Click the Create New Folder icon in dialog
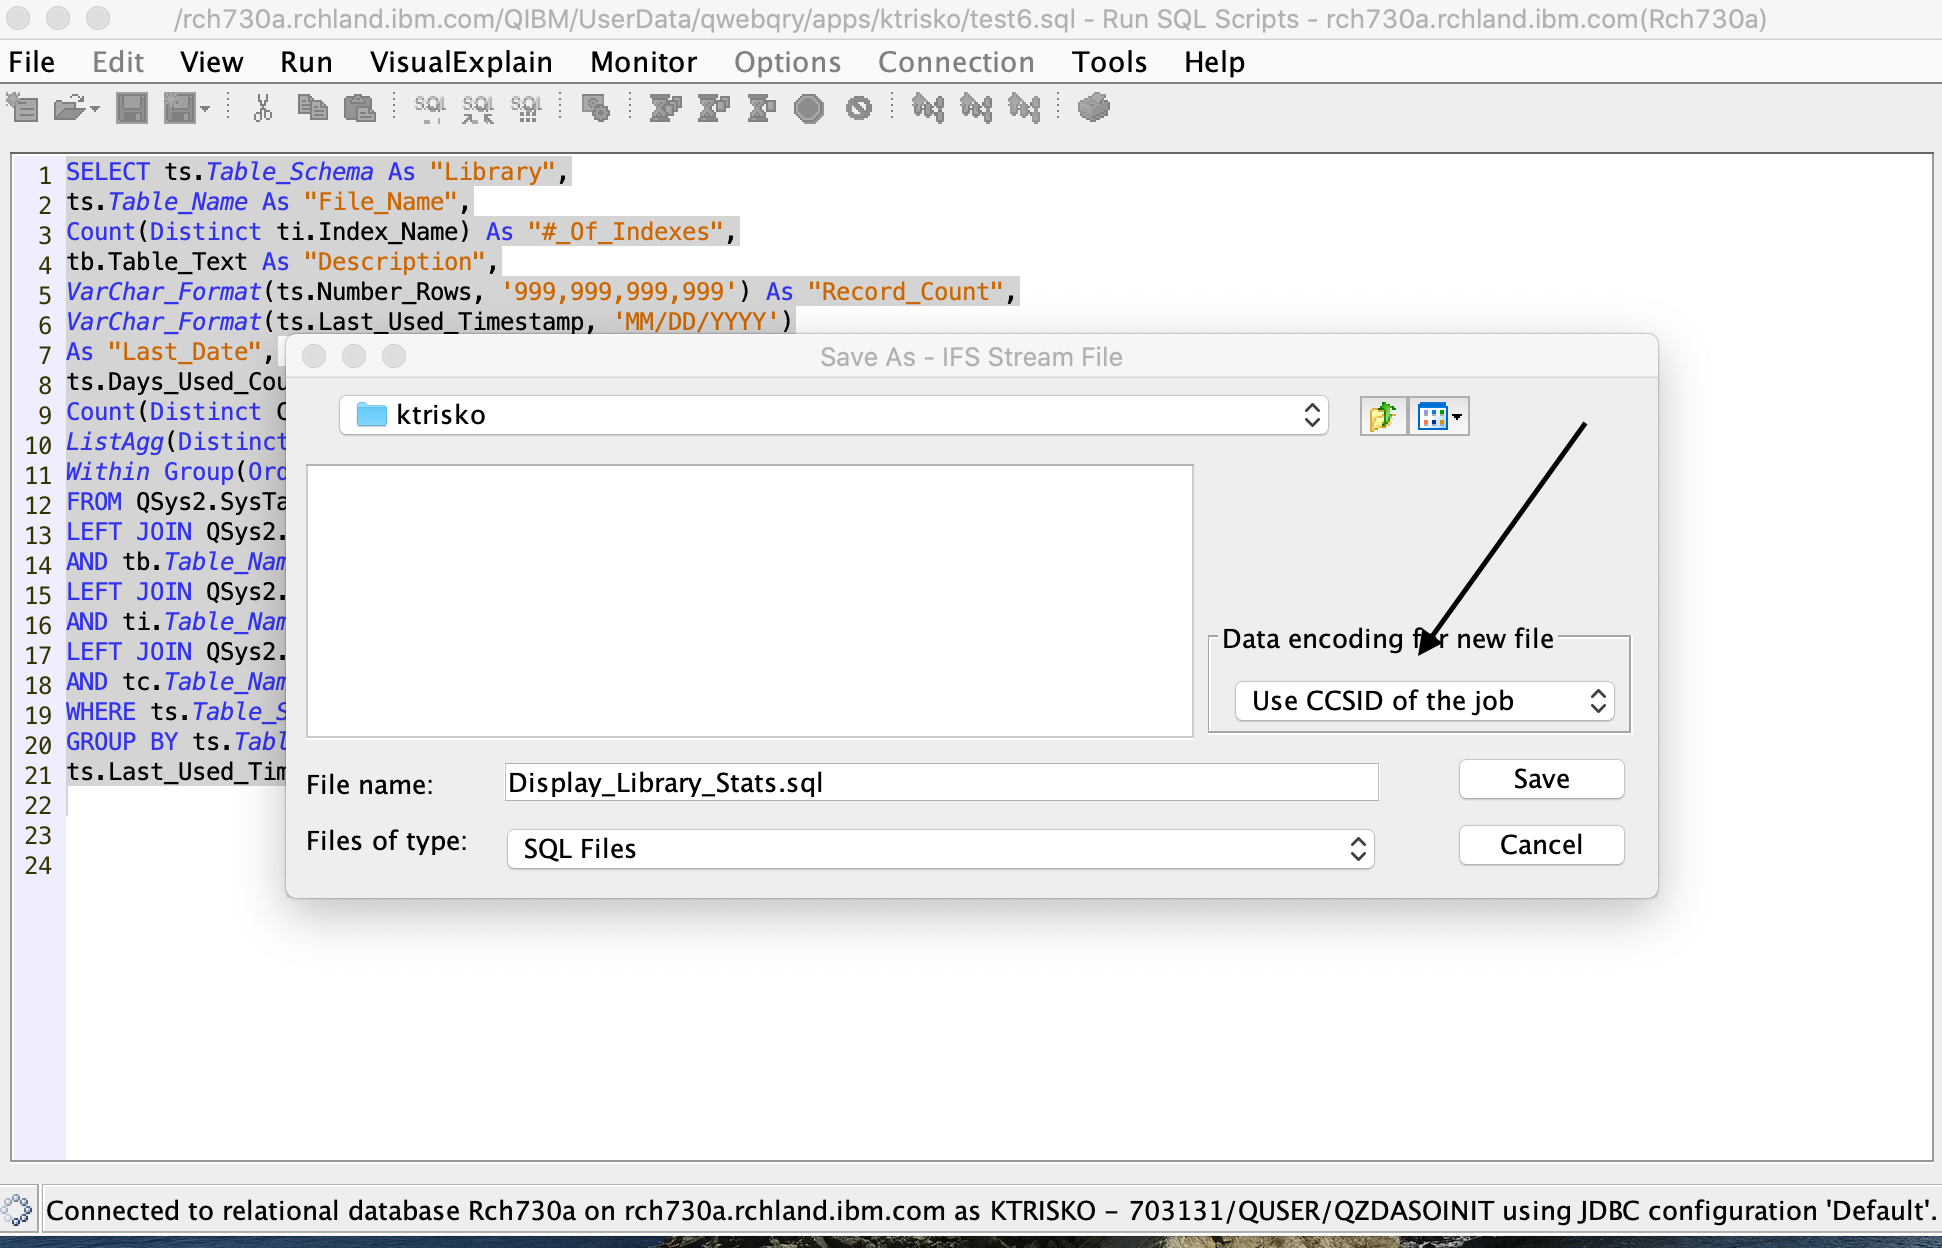 (1383, 415)
